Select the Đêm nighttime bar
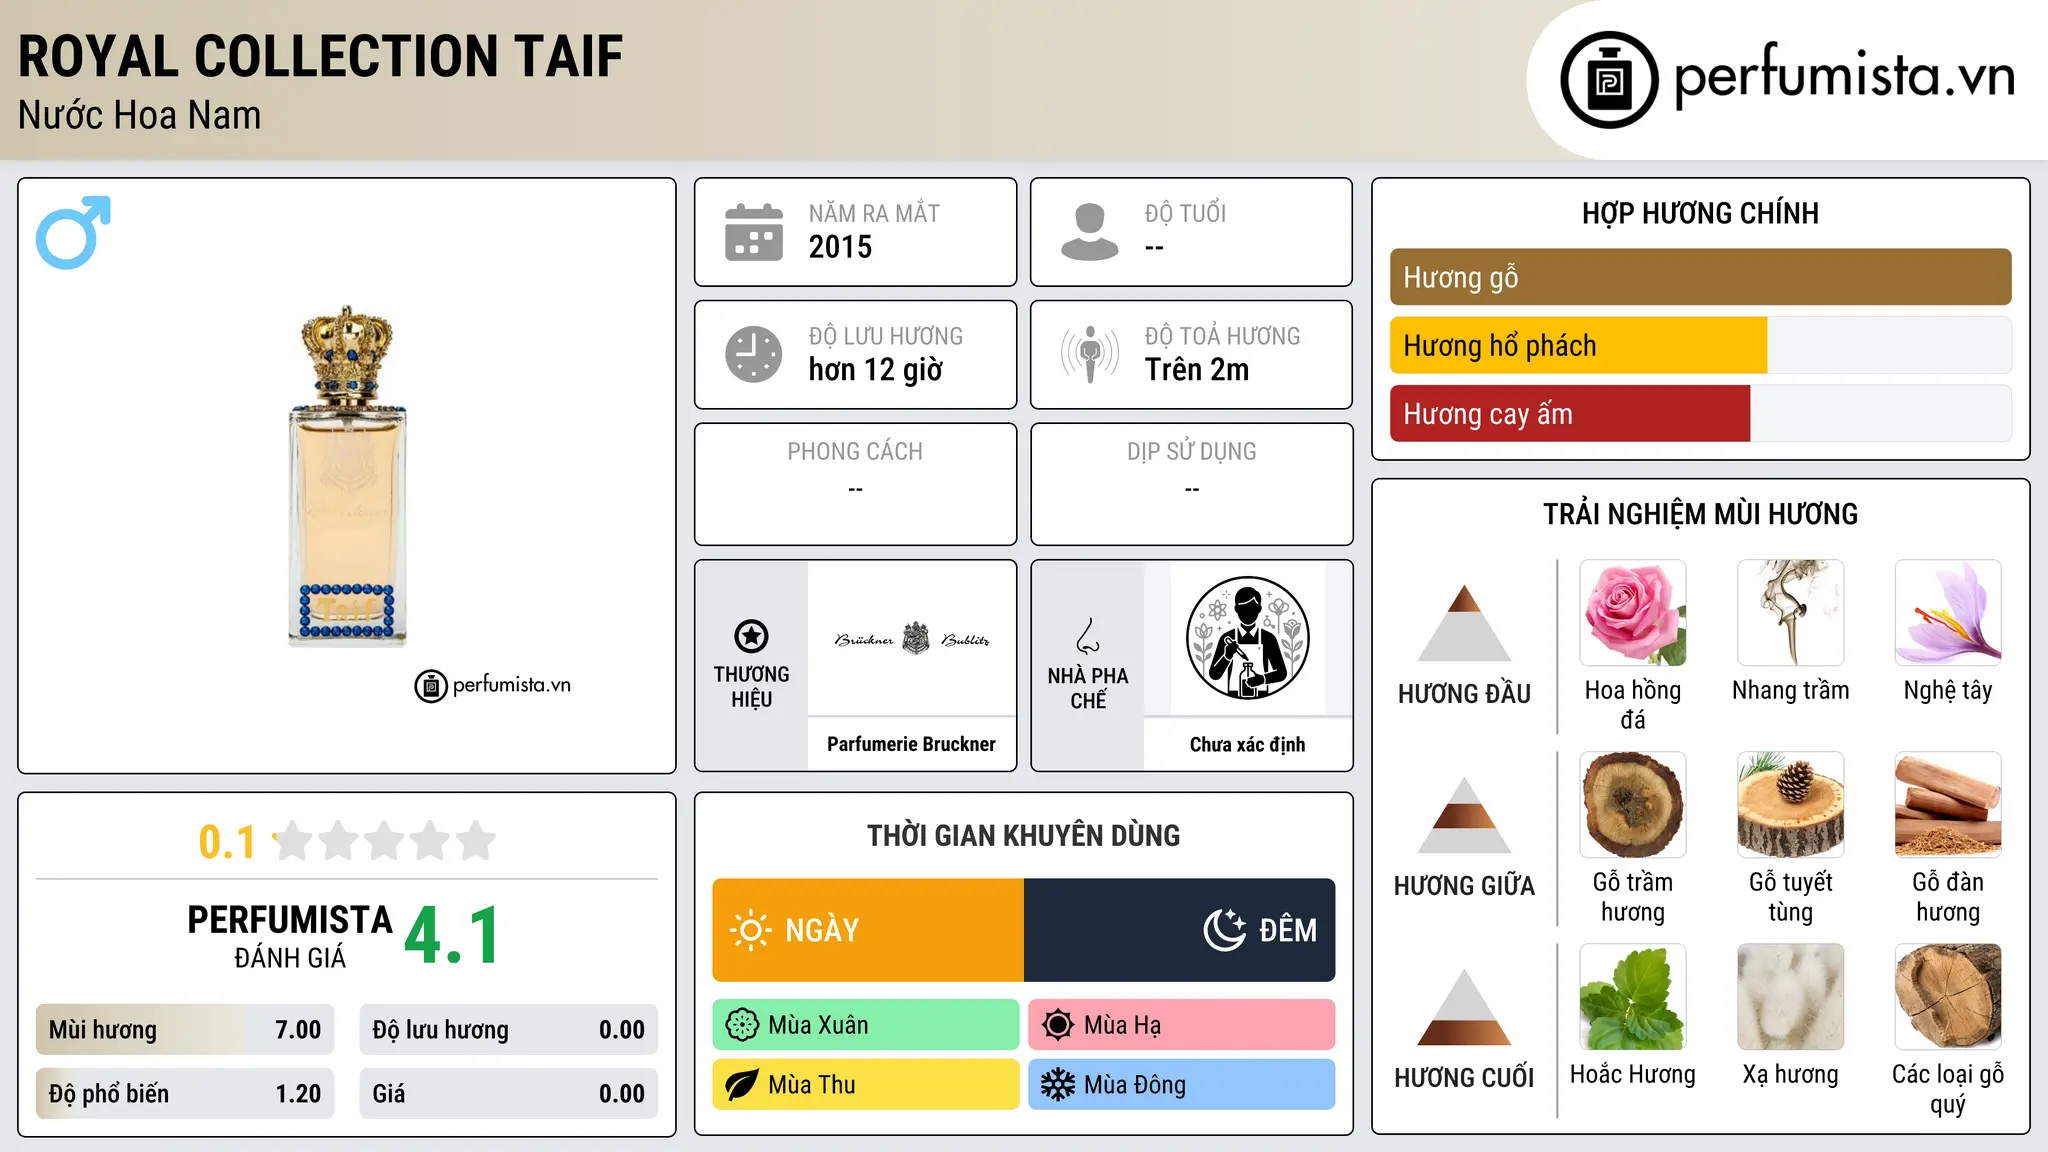This screenshot has height=1152, width=2048. [1180, 930]
